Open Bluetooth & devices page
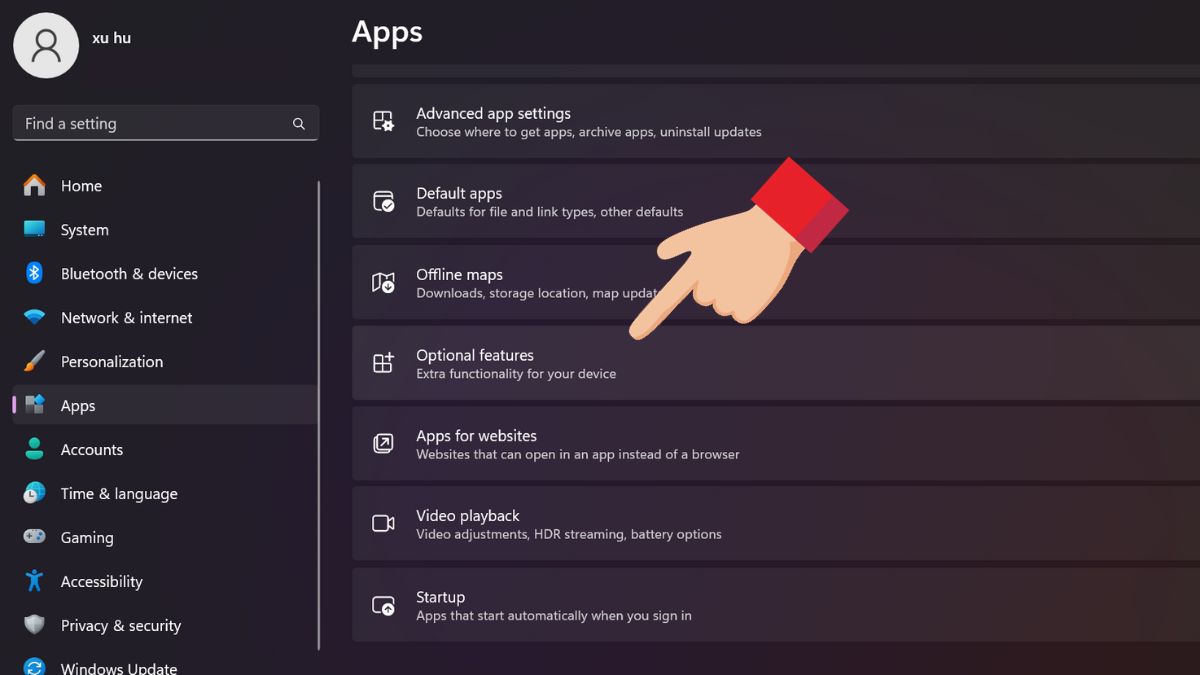This screenshot has height=675, width=1200. pyautogui.click(x=165, y=273)
